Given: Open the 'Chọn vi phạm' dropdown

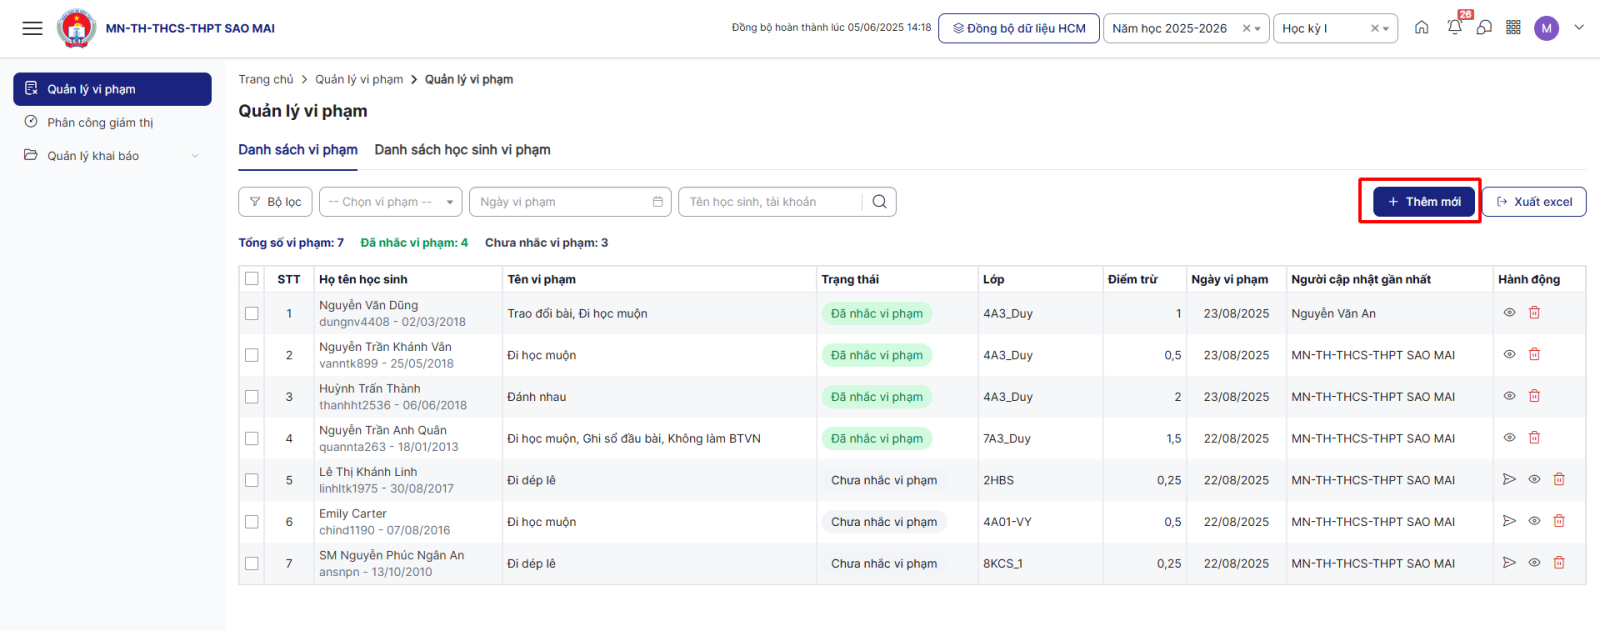Looking at the screenshot, I should [x=390, y=202].
